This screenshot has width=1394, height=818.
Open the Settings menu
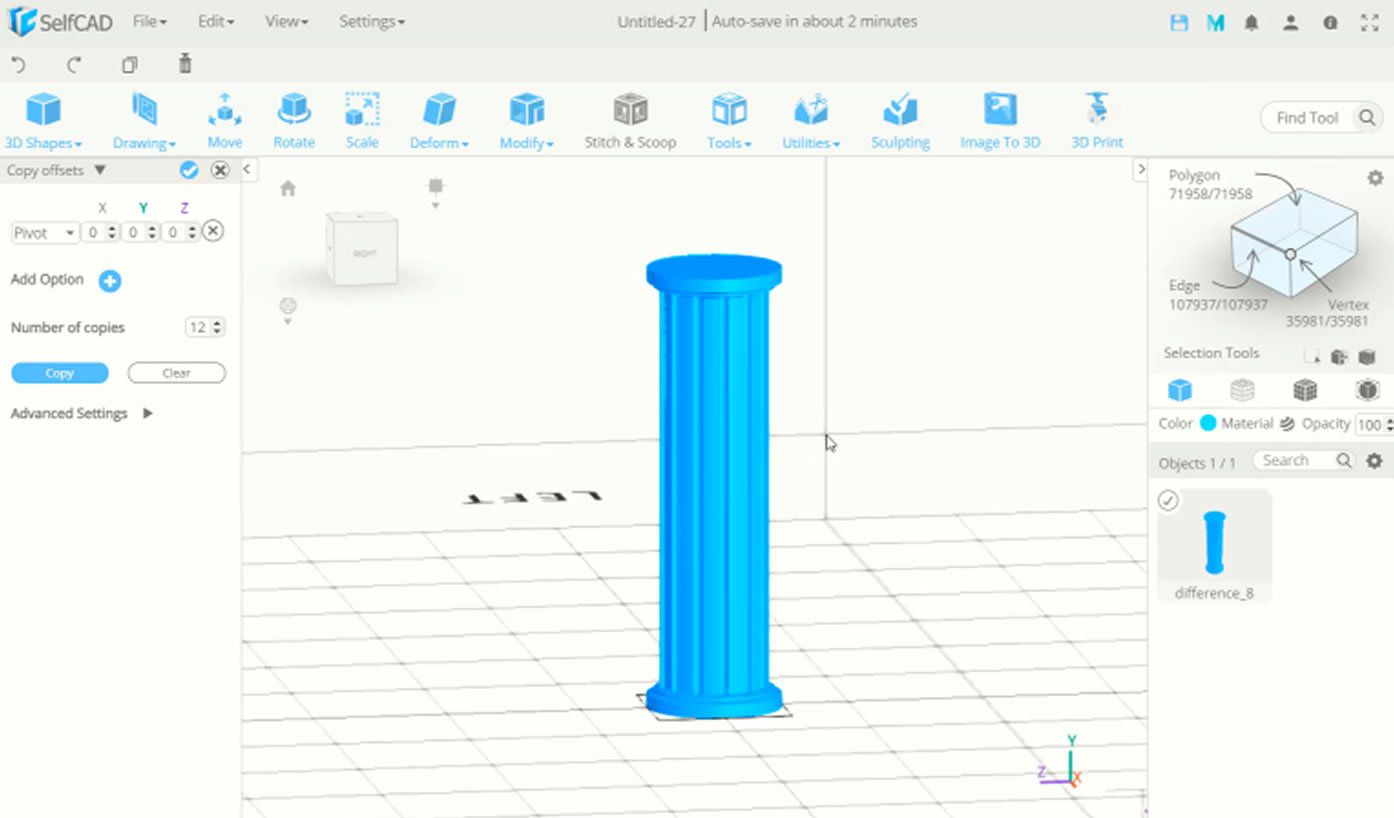pyautogui.click(x=371, y=21)
